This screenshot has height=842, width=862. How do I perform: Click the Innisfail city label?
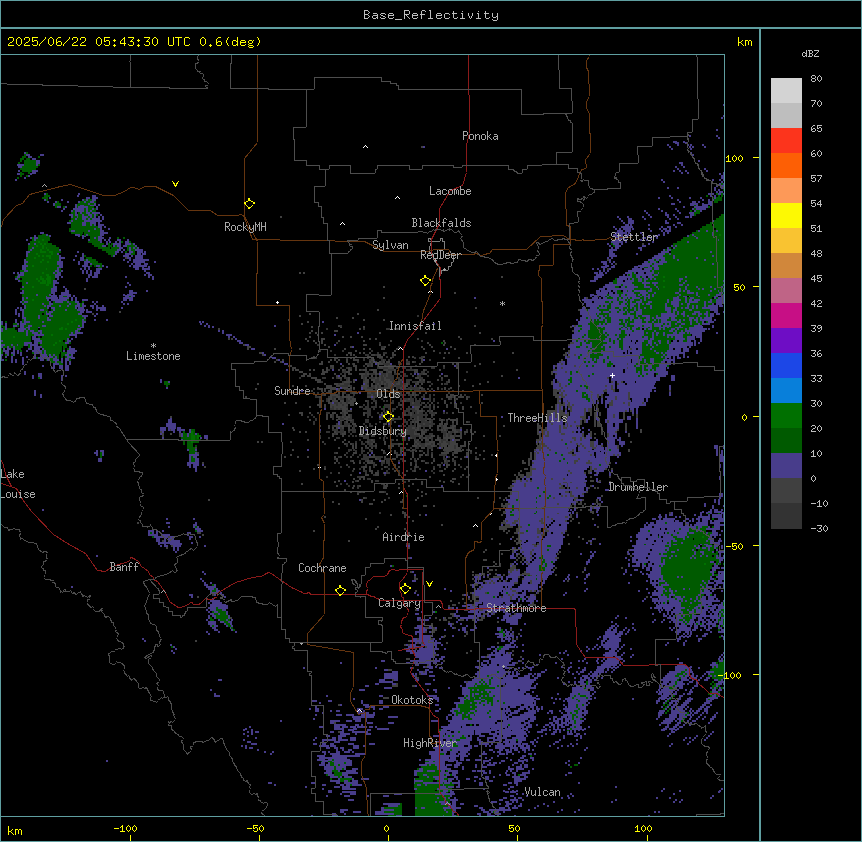415,326
